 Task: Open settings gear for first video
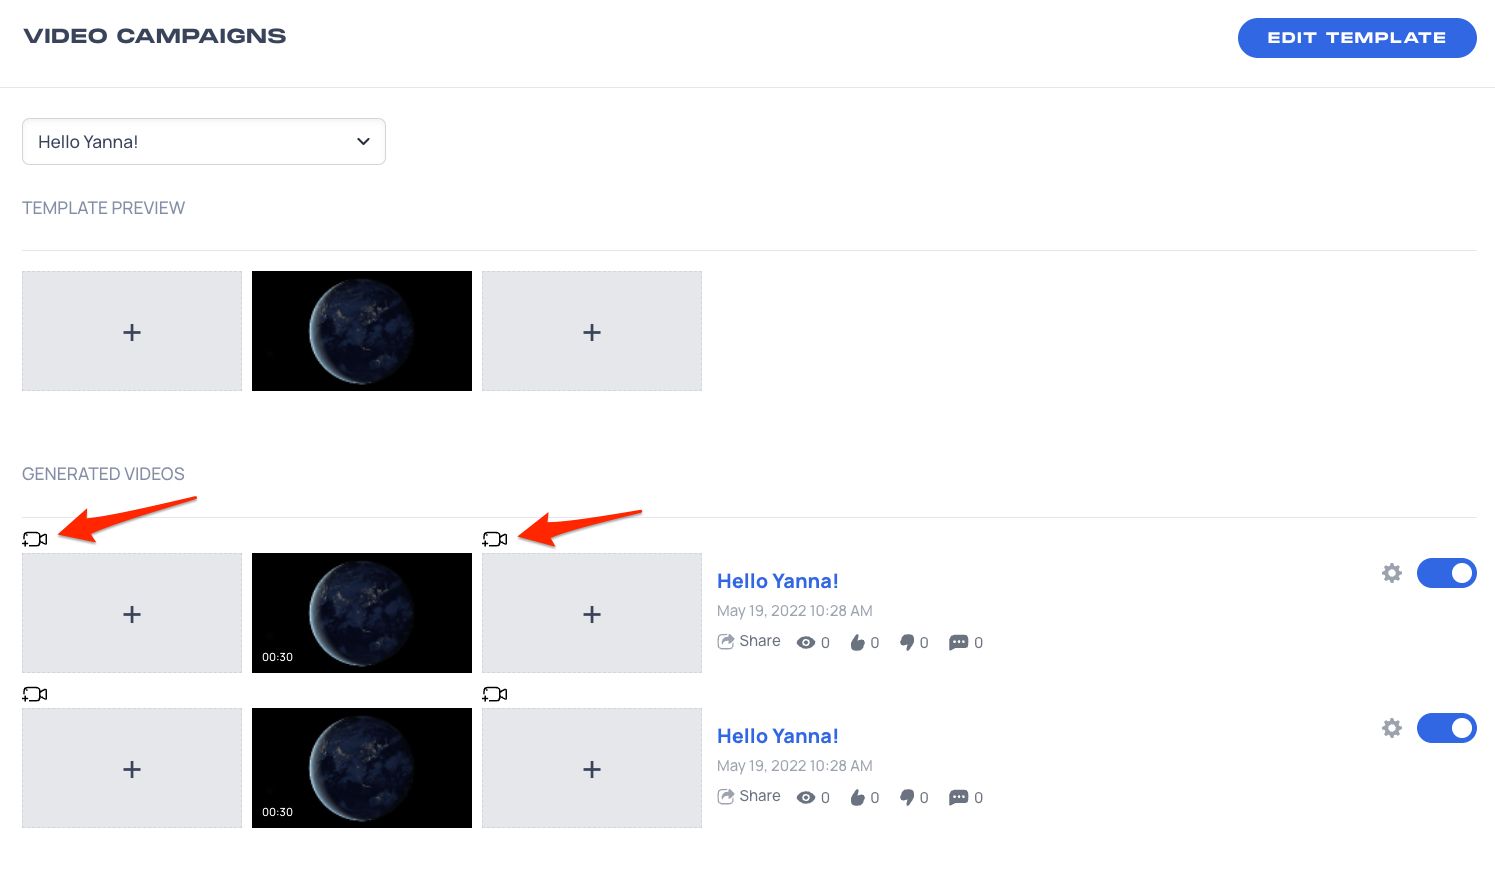(1392, 573)
